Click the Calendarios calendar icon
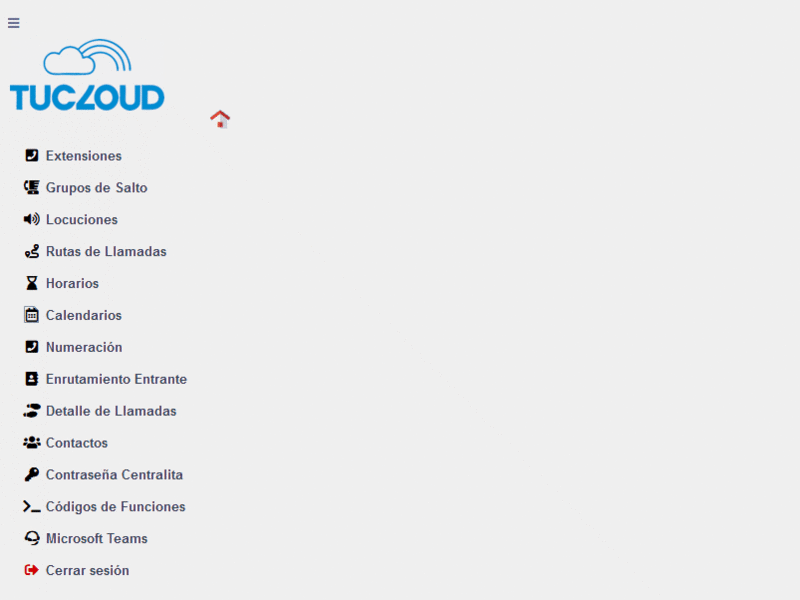Image resolution: width=800 pixels, height=600 pixels. tap(30, 315)
